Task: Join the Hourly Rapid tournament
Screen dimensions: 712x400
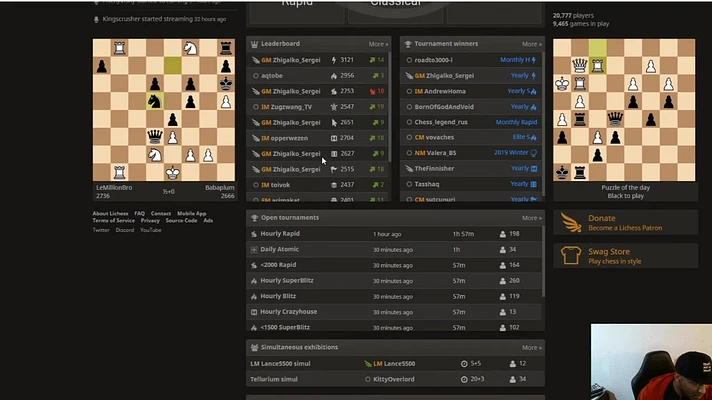Action: coord(394,234)
